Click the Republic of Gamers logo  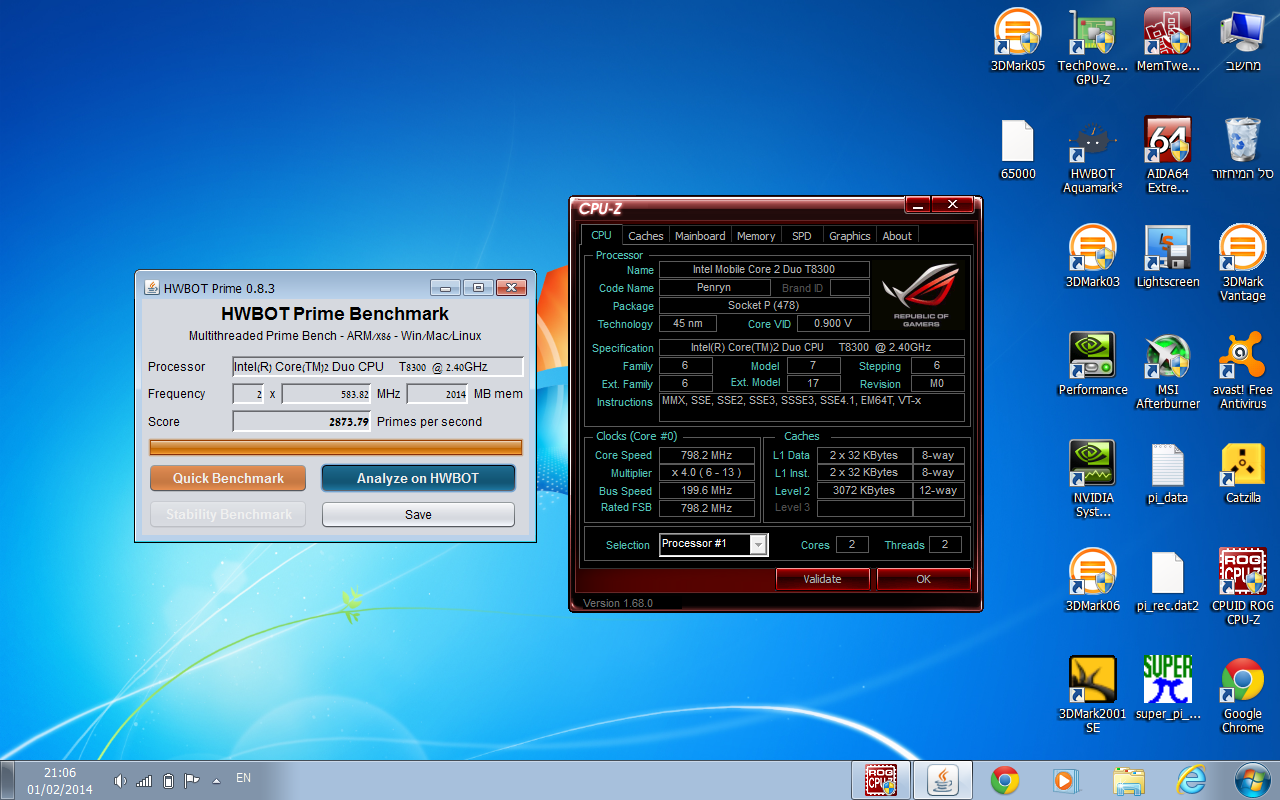tap(920, 293)
